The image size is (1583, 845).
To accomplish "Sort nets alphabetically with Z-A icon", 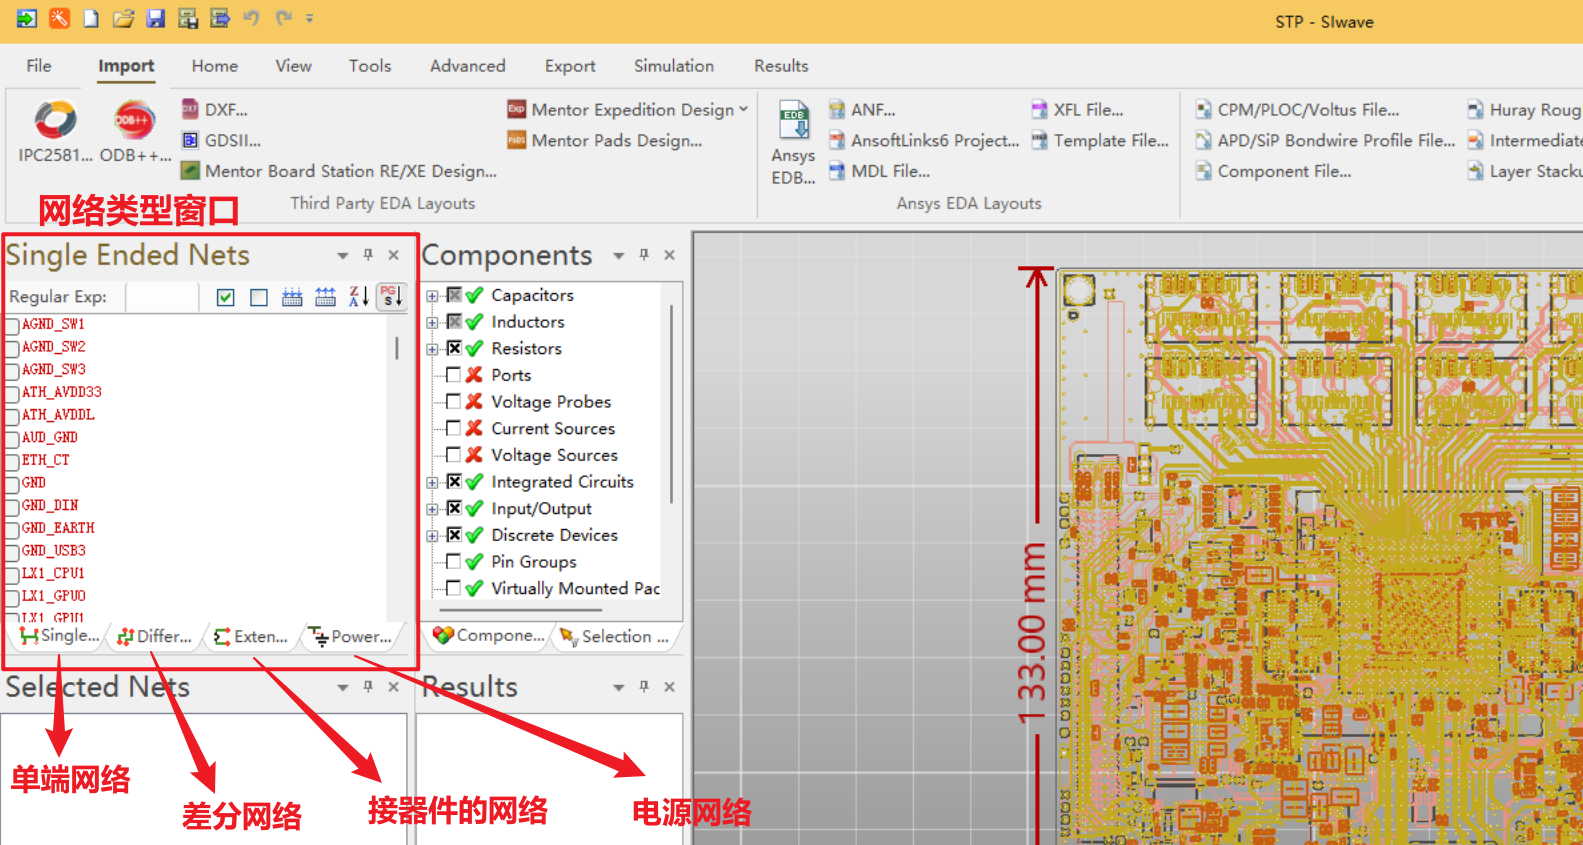I will coord(358,296).
